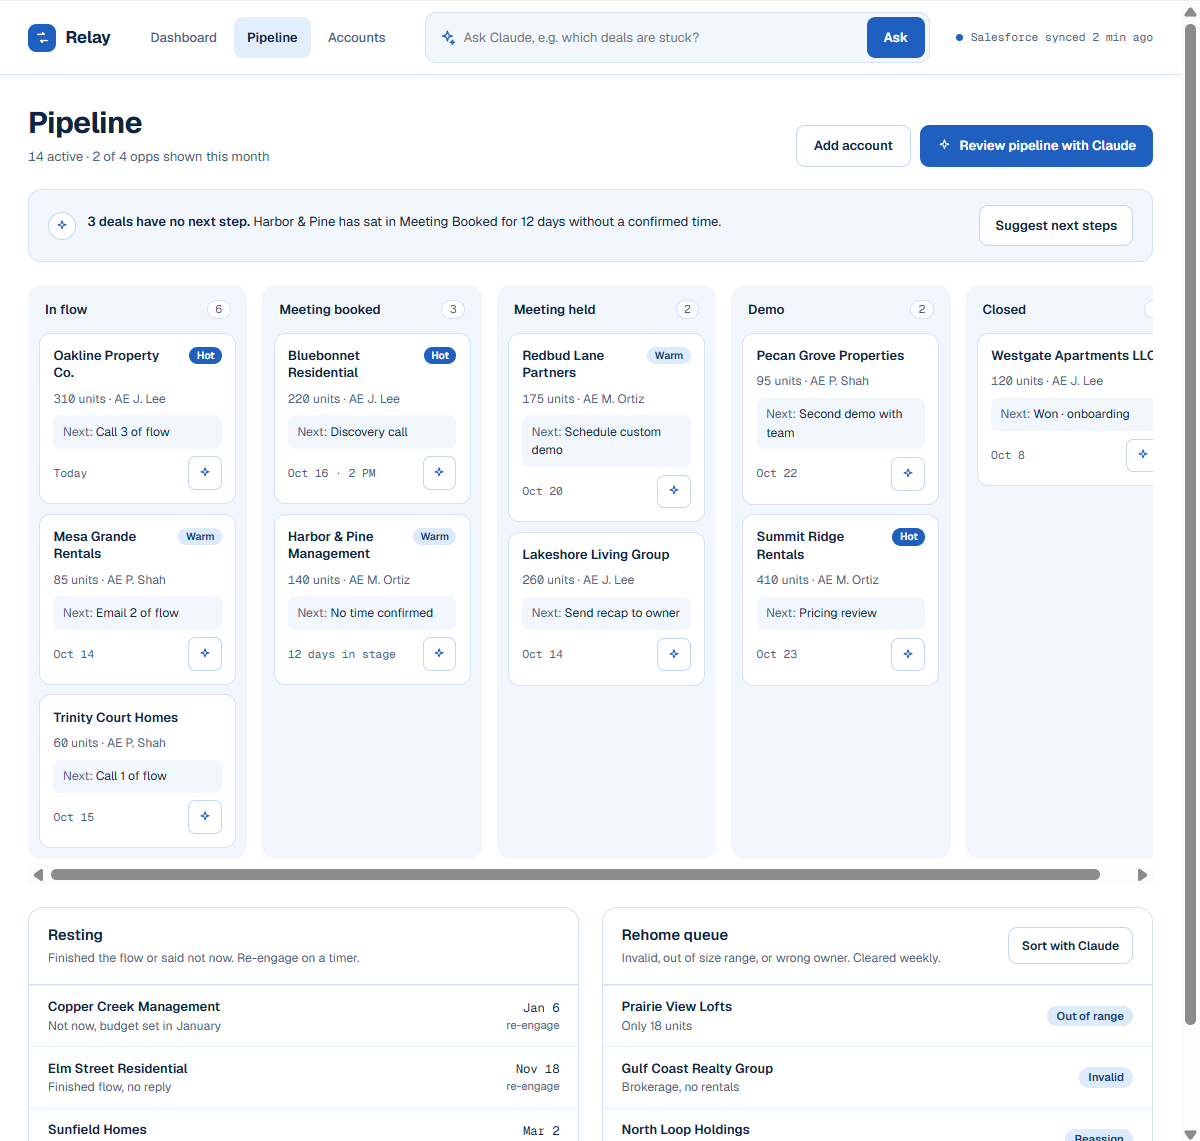Click Review pipeline with Claude button
The height and width of the screenshot is (1141, 1200).
[x=1036, y=146]
